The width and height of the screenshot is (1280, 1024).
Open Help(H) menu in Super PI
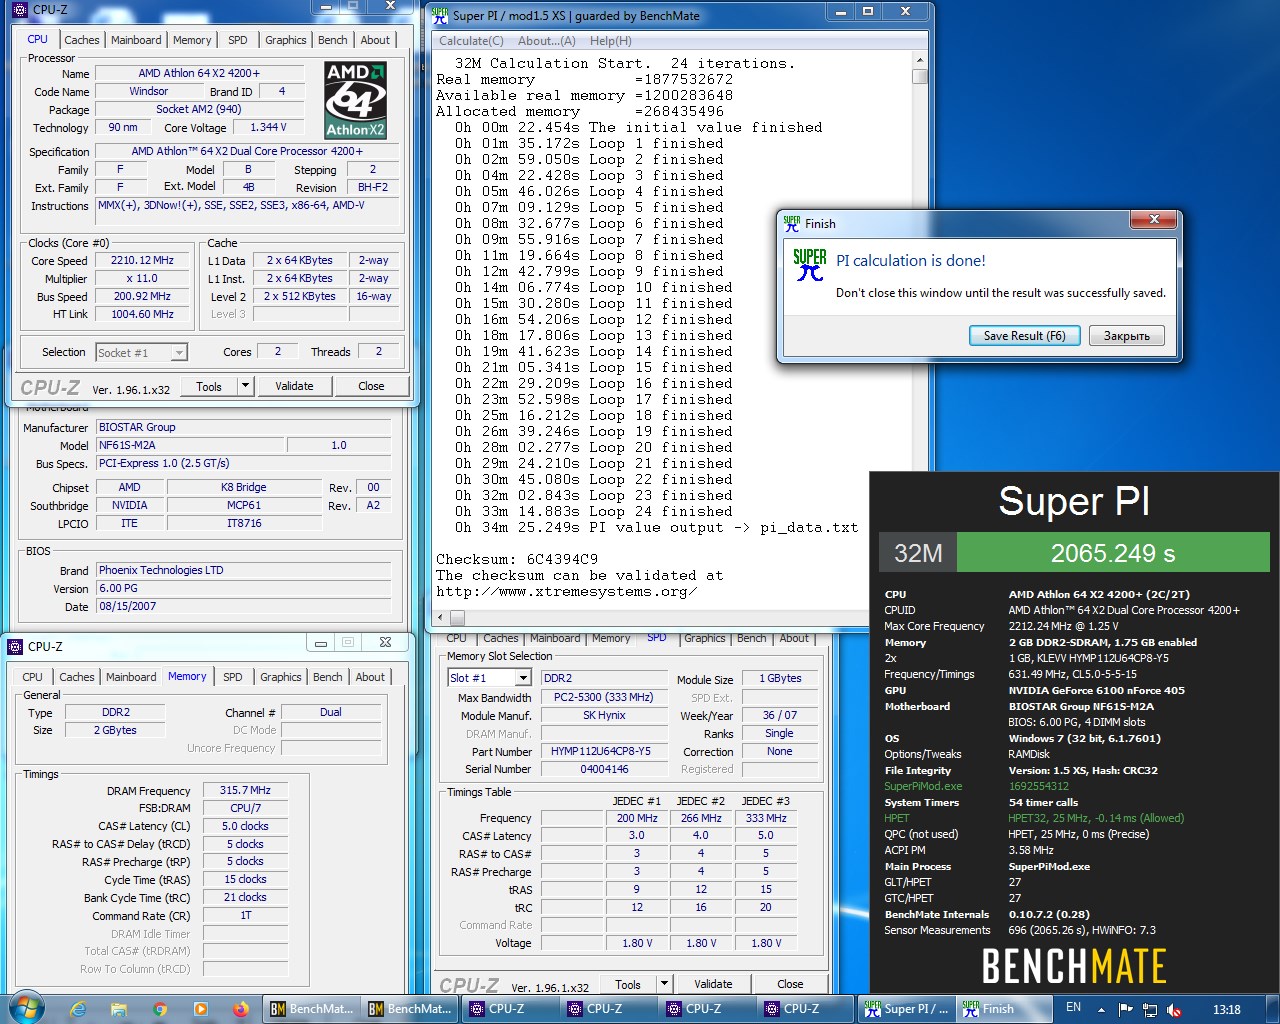(x=610, y=41)
